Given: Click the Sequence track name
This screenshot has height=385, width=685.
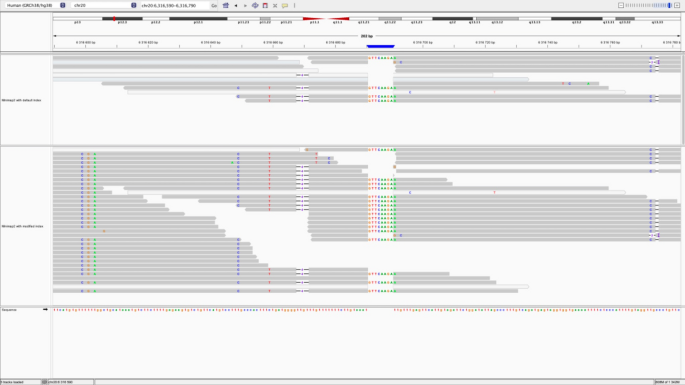Looking at the screenshot, I should 9,310.
